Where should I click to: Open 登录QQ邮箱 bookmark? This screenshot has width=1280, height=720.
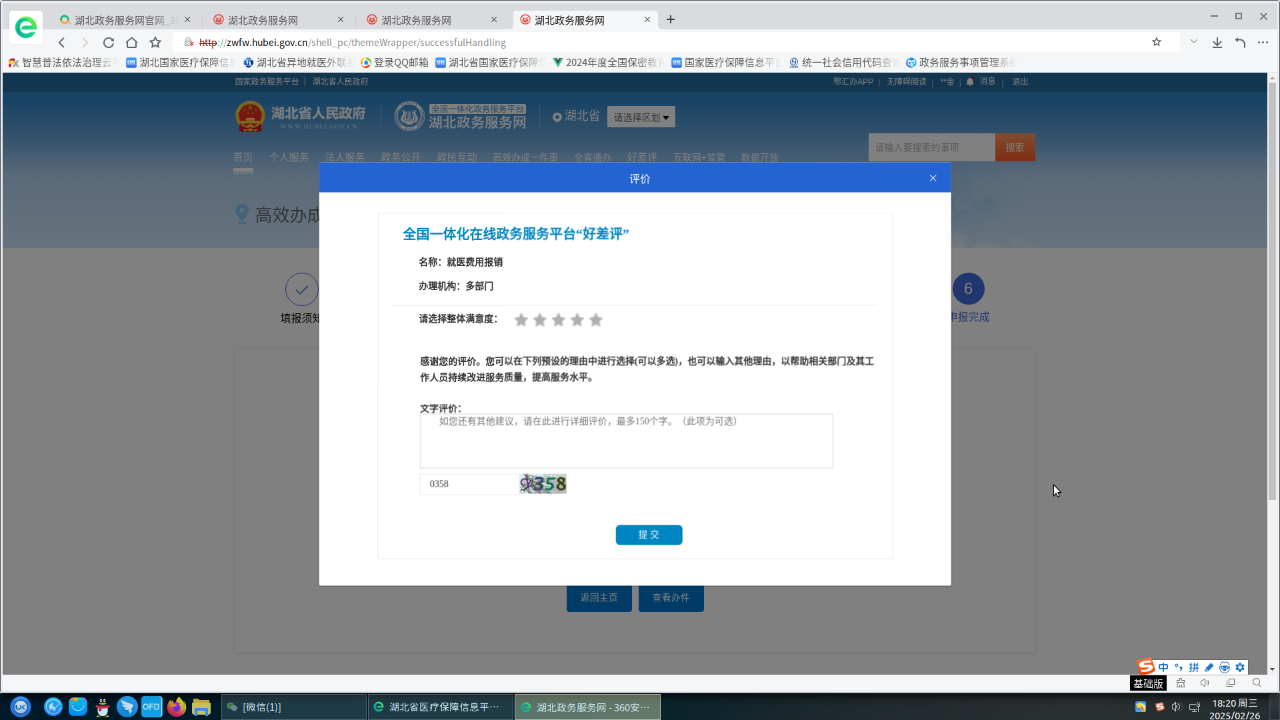tap(394, 62)
